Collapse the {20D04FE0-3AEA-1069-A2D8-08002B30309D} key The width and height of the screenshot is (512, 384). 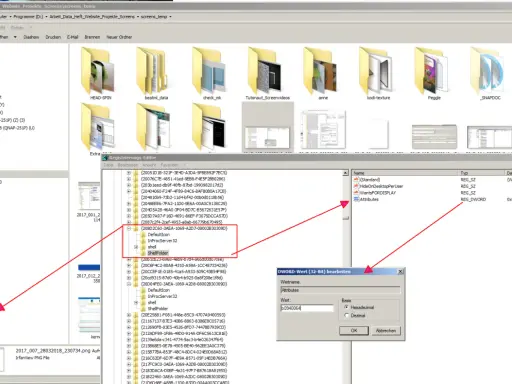(129, 284)
